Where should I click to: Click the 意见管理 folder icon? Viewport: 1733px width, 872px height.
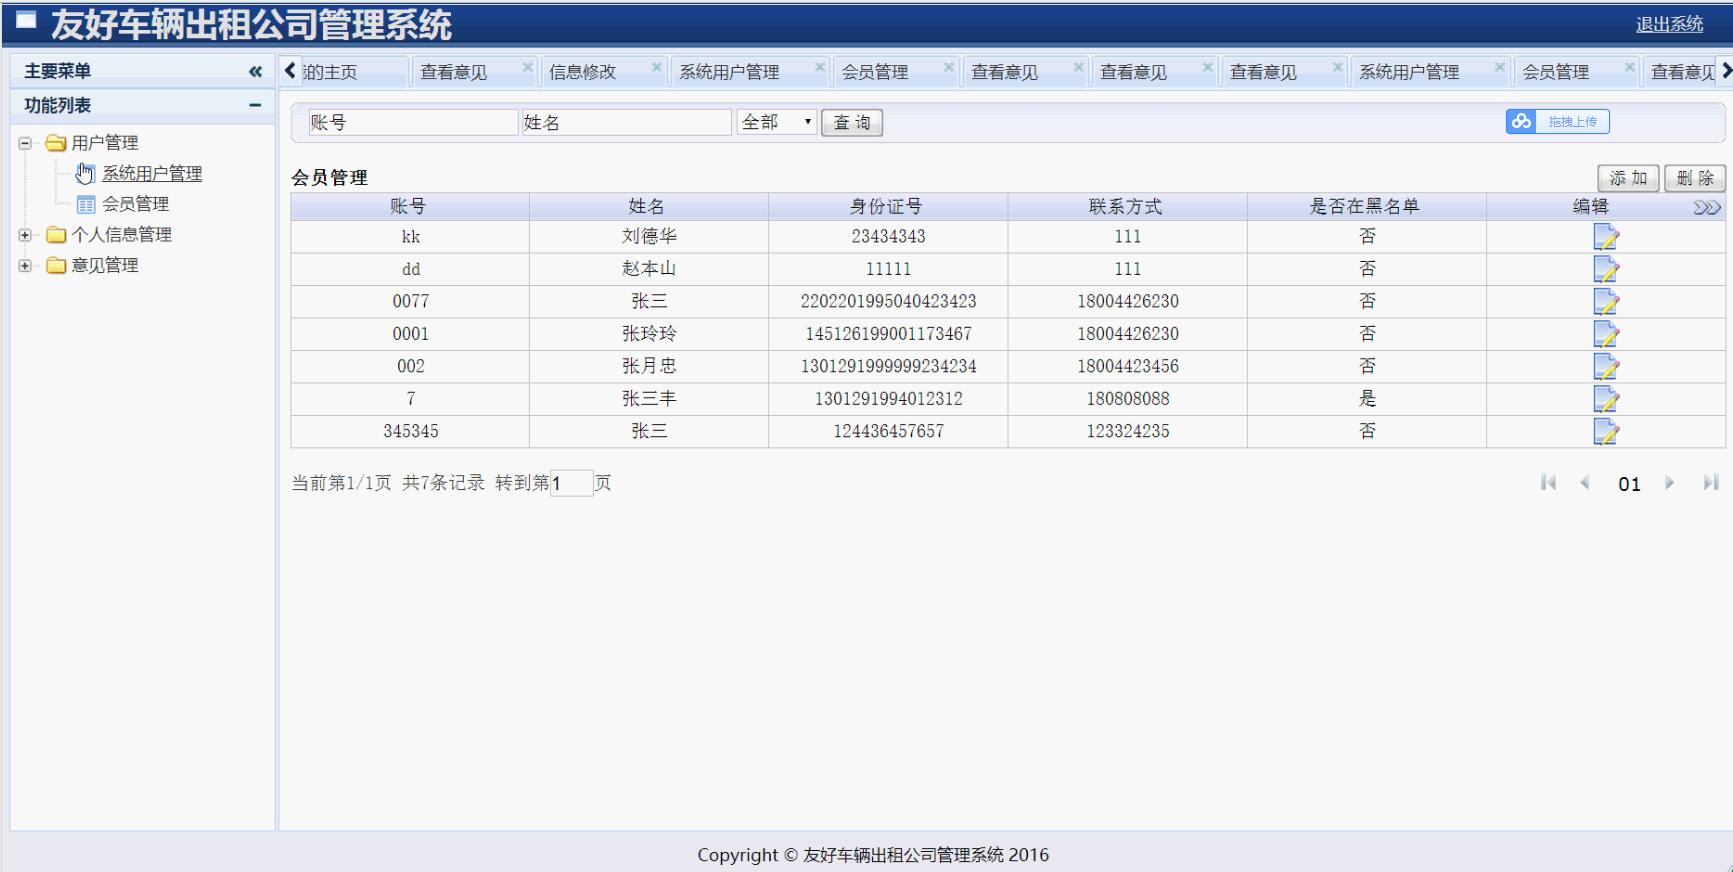[56, 265]
